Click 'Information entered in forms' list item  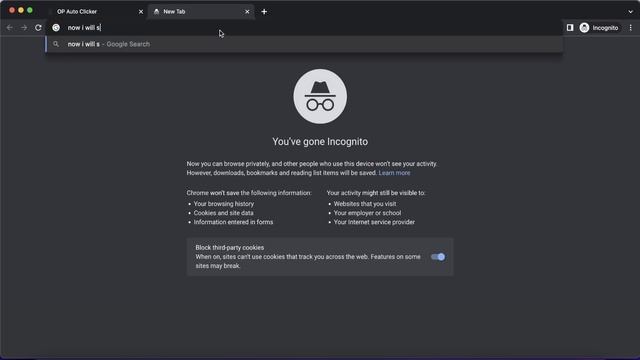point(233,222)
